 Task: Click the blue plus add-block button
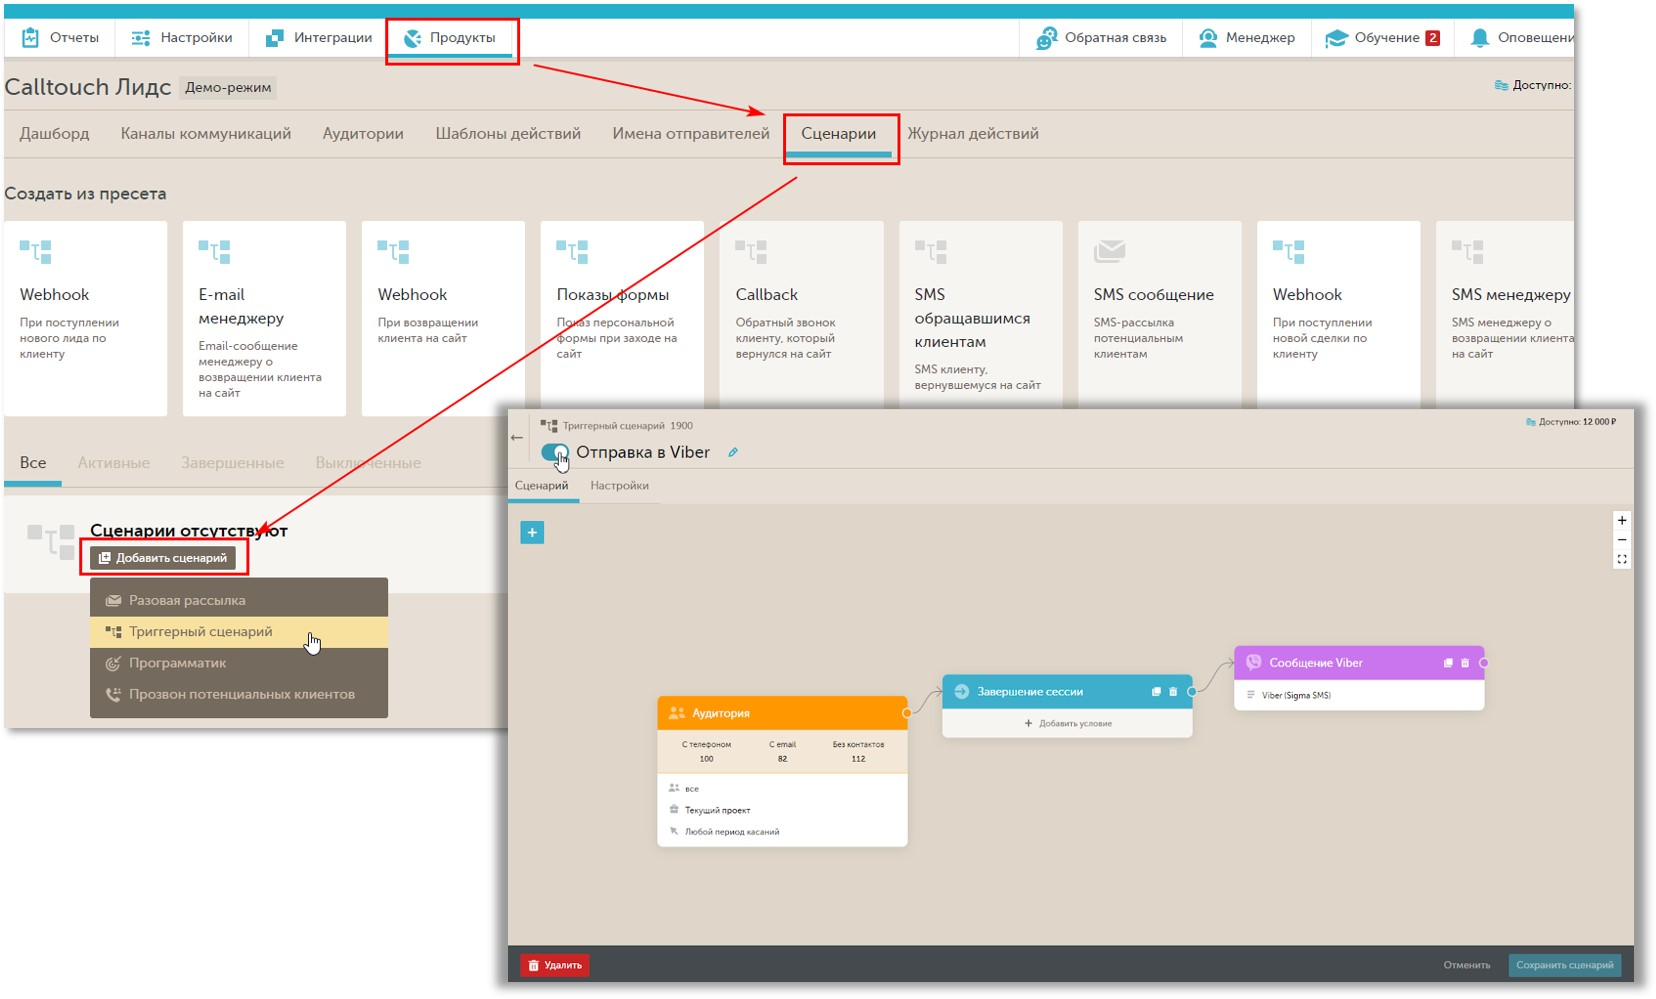pyautogui.click(x=532, y=533)
